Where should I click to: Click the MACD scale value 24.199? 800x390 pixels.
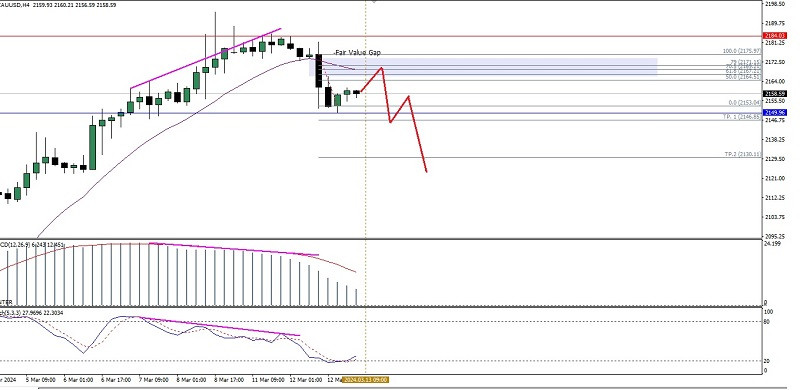coord(772,243)
